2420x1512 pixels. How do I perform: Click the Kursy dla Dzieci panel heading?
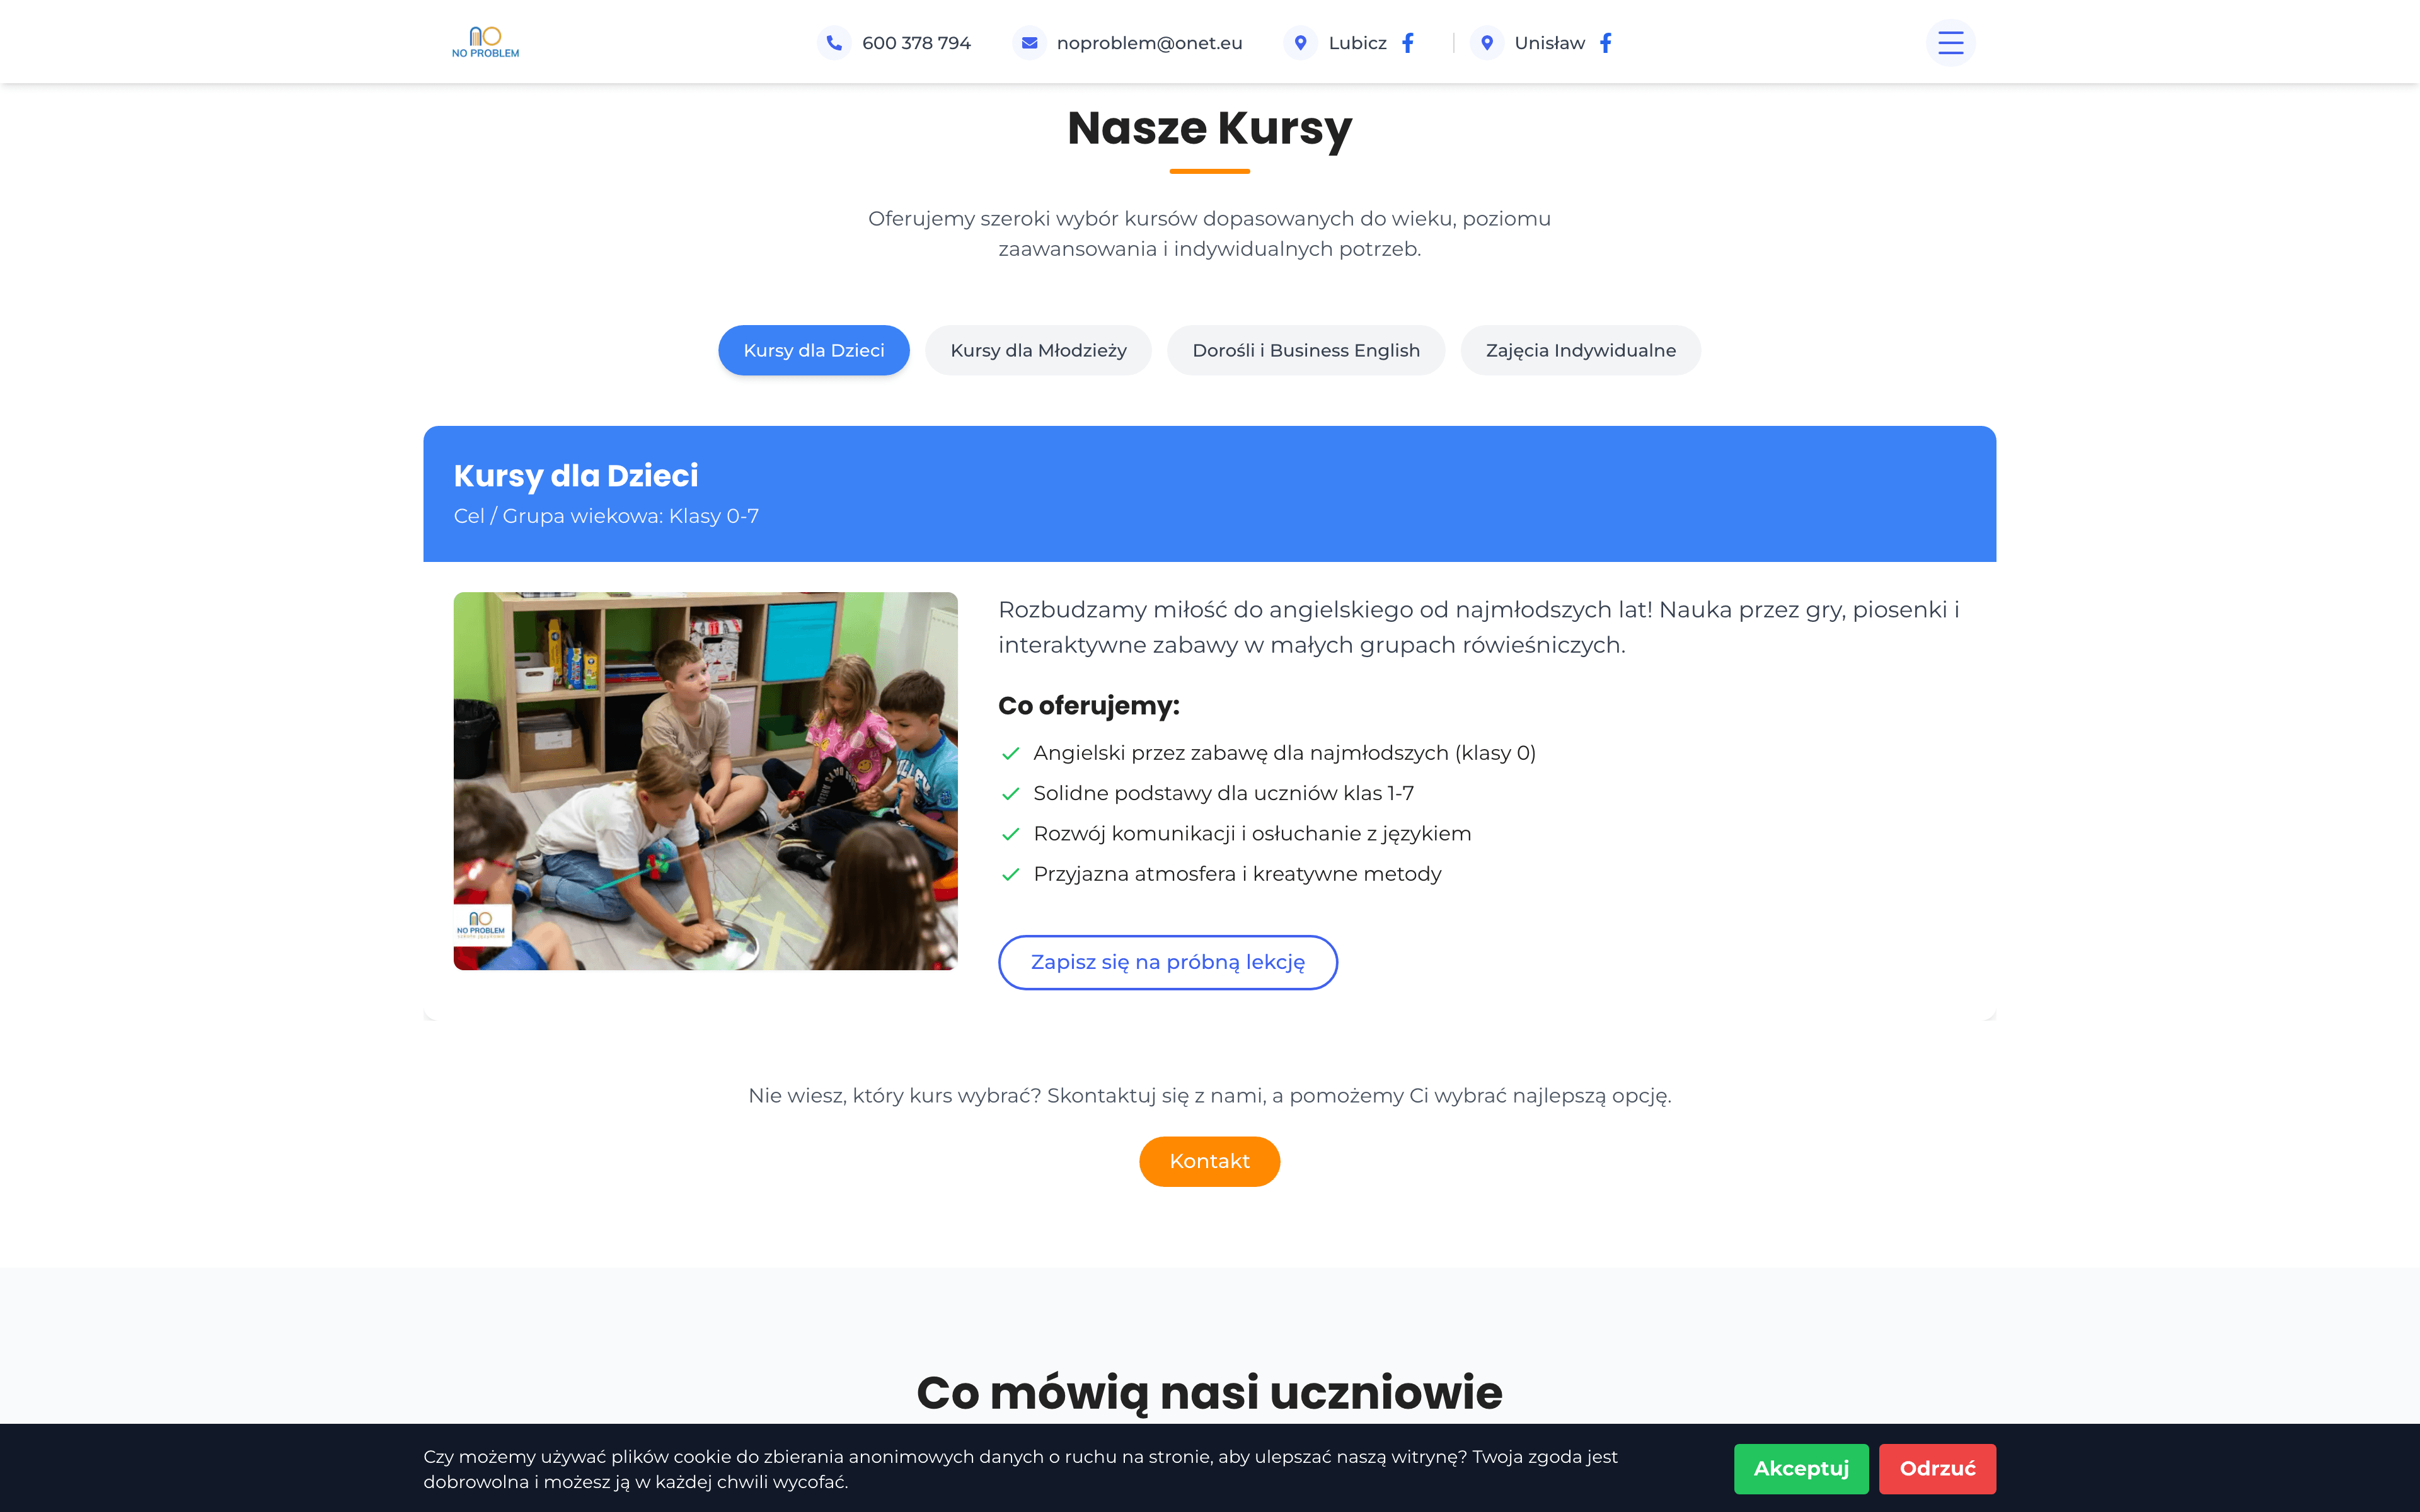tap(576, 475)
